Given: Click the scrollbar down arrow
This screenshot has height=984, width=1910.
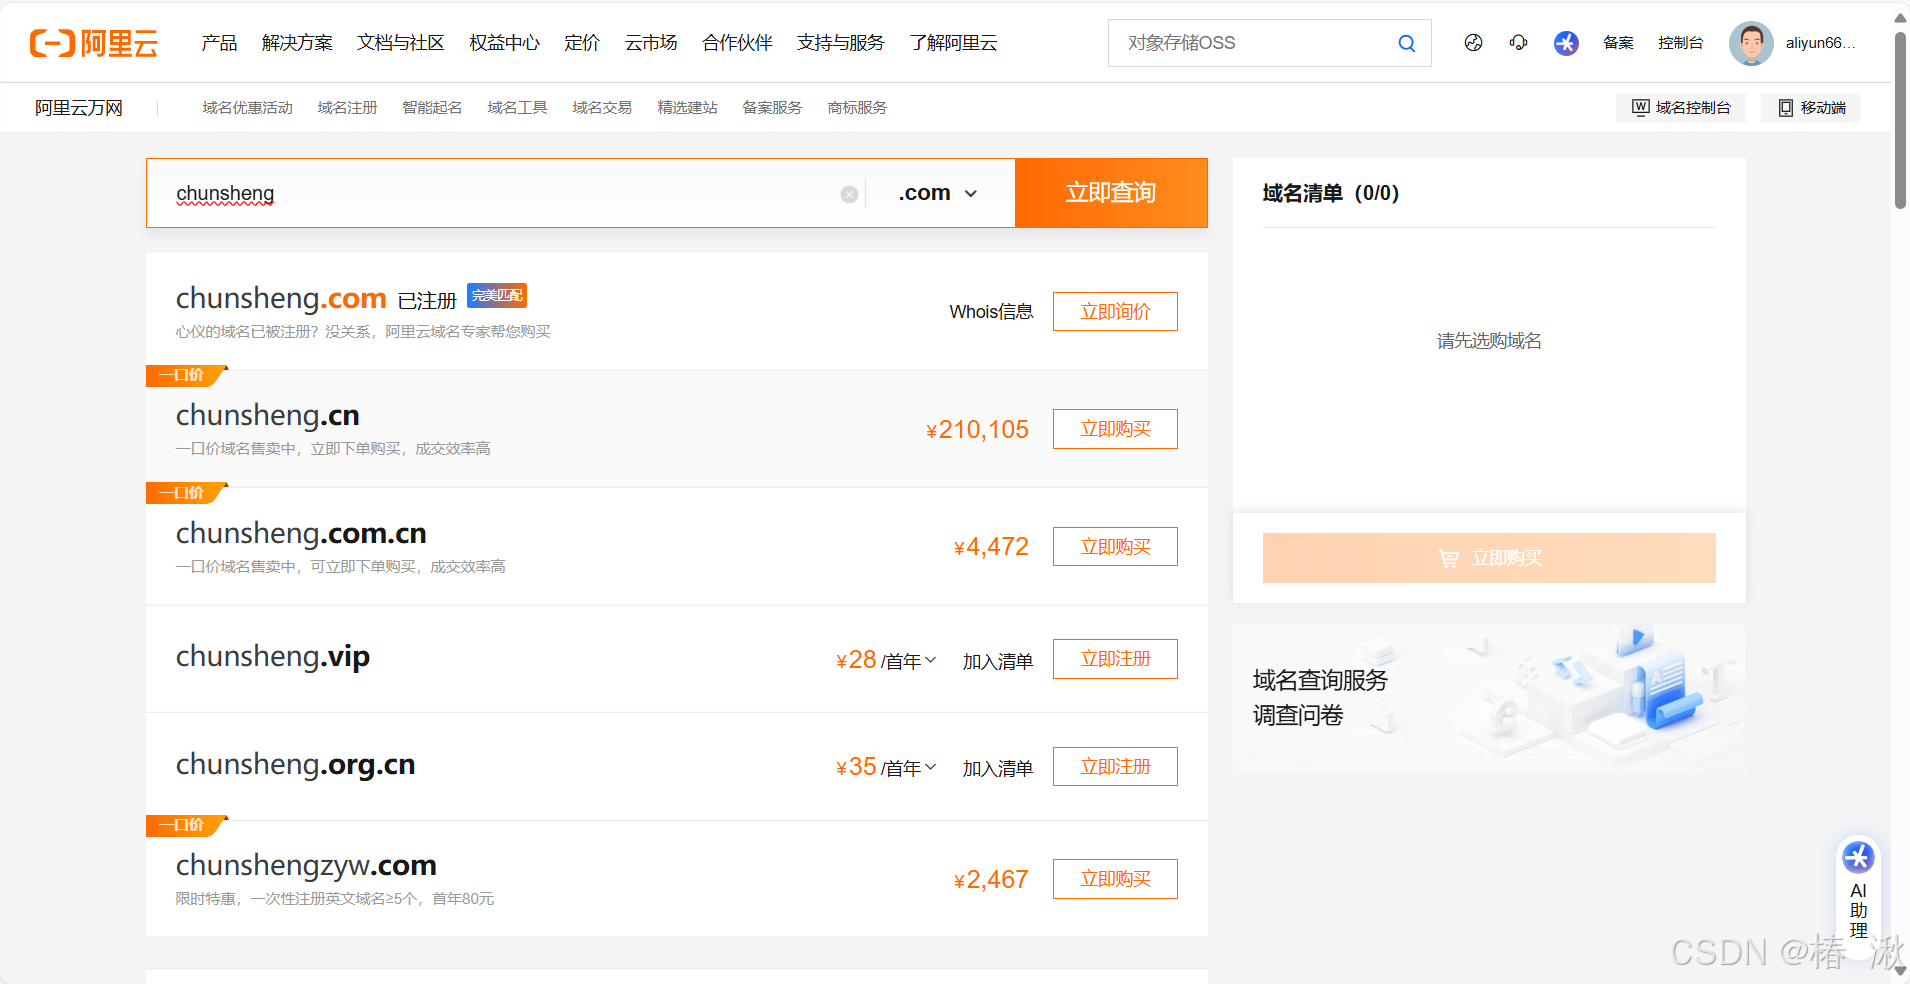Looking at the screenshot, I should tap(1900, 971).
